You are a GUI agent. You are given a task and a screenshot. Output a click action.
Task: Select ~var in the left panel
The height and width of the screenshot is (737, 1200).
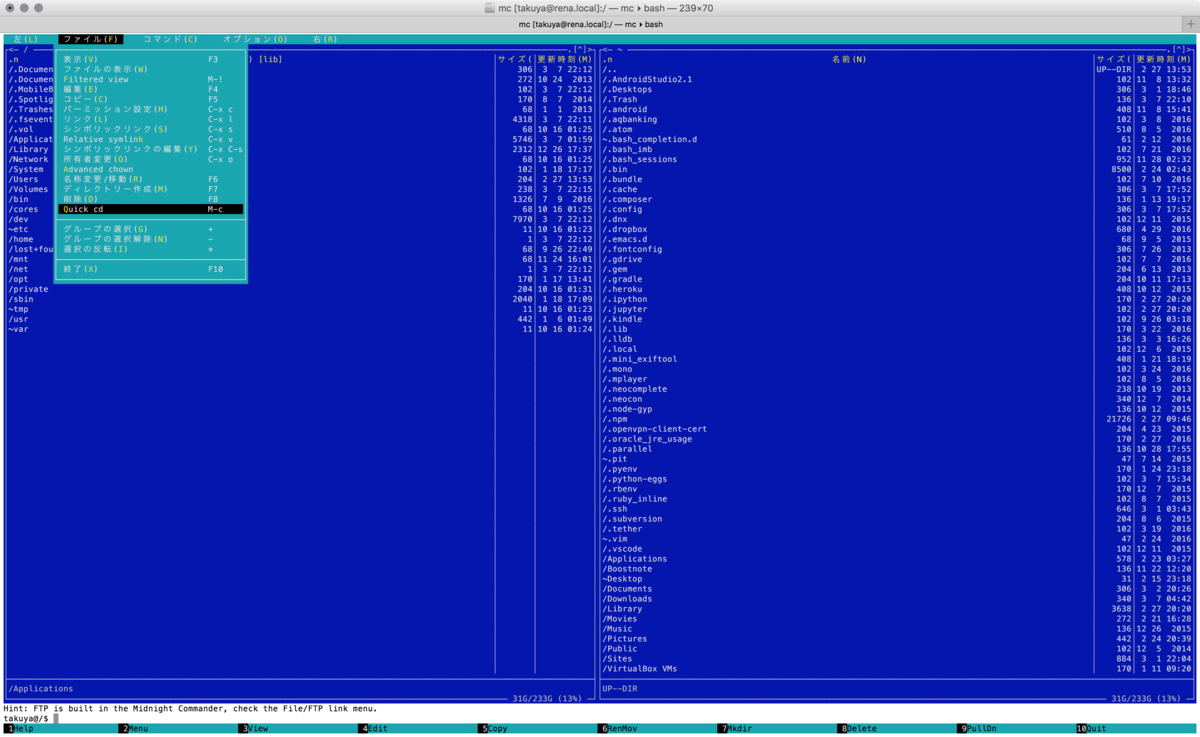[x=300, y=329]
